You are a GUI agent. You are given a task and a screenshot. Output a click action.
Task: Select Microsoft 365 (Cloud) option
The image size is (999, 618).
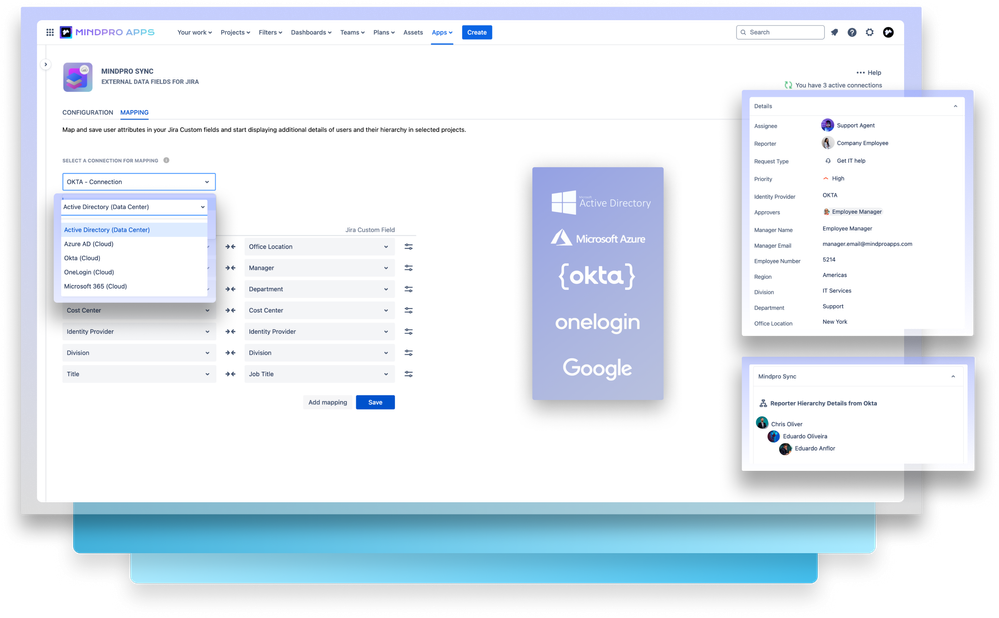point(134,287)
